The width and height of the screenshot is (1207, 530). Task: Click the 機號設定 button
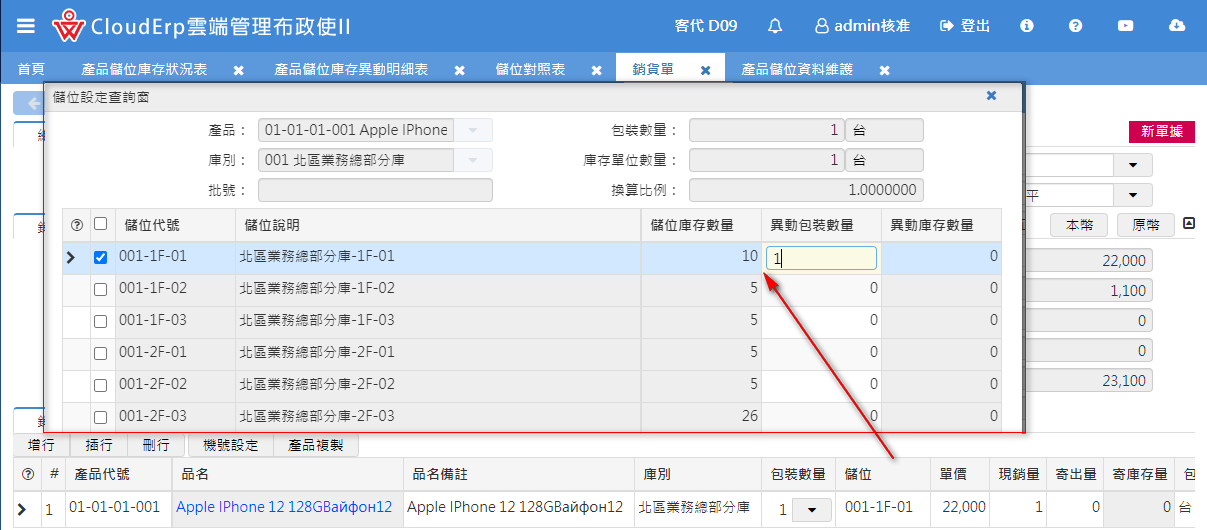click(x=231, y=445)
